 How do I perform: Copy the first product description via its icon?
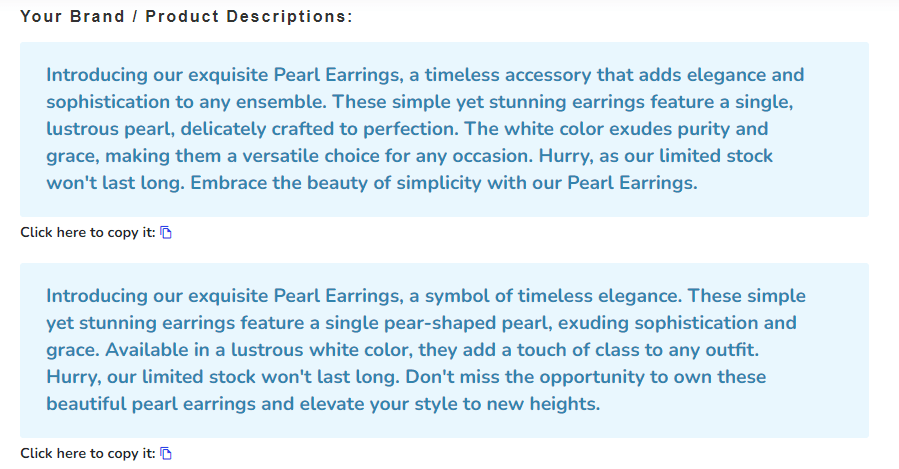[x=167, y=233]
